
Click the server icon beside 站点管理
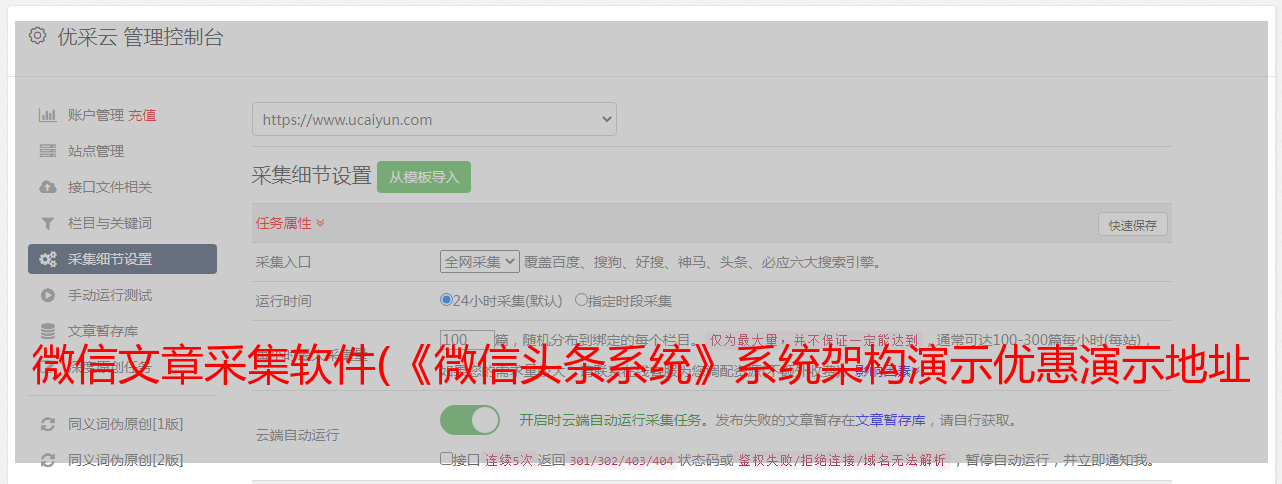[x=47, y=151]
